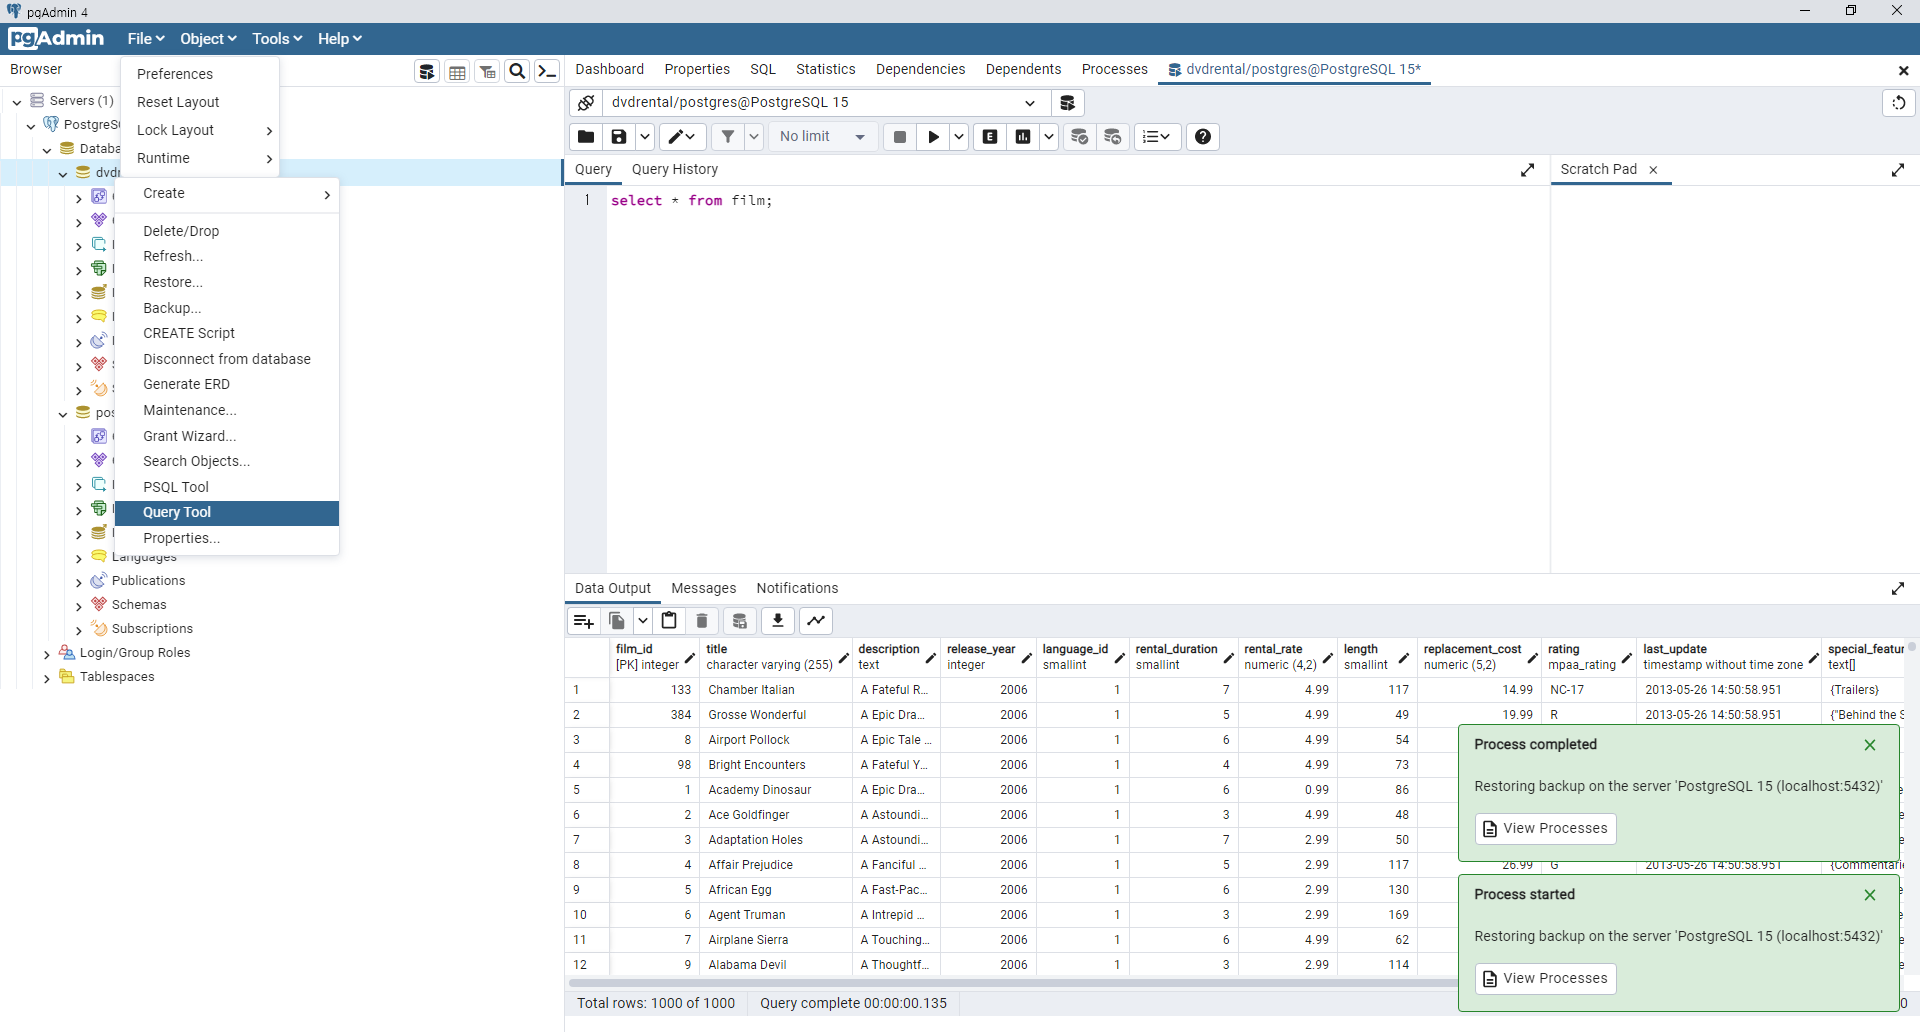Maximize the Data Output panel with arrows icon
1920x1032 pixels.
[x=1898, y=589]
